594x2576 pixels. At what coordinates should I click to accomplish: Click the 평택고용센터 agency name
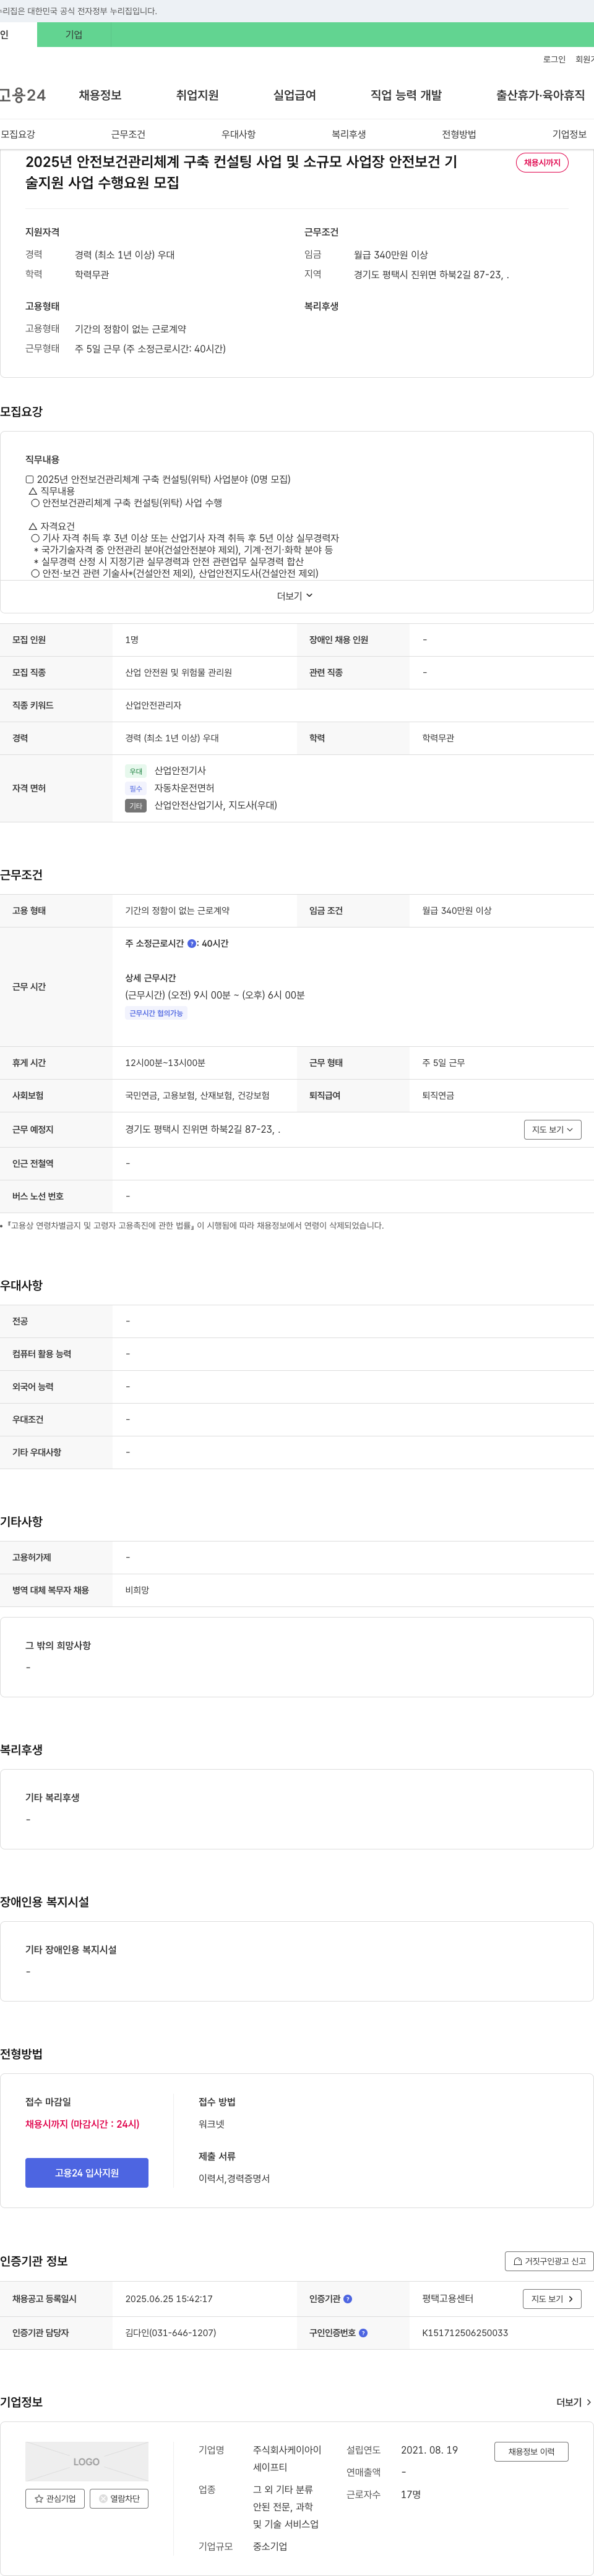click(x=448, y=2298)
